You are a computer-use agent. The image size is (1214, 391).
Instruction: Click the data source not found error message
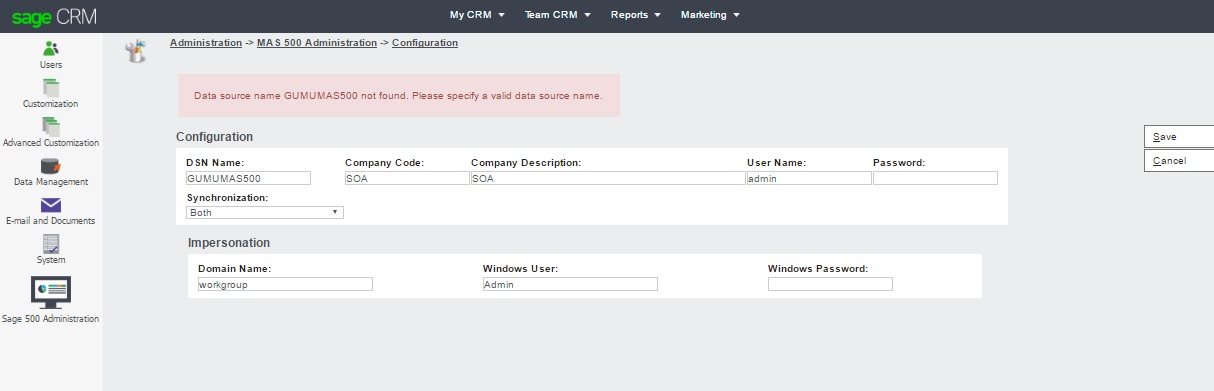[398, 96]
